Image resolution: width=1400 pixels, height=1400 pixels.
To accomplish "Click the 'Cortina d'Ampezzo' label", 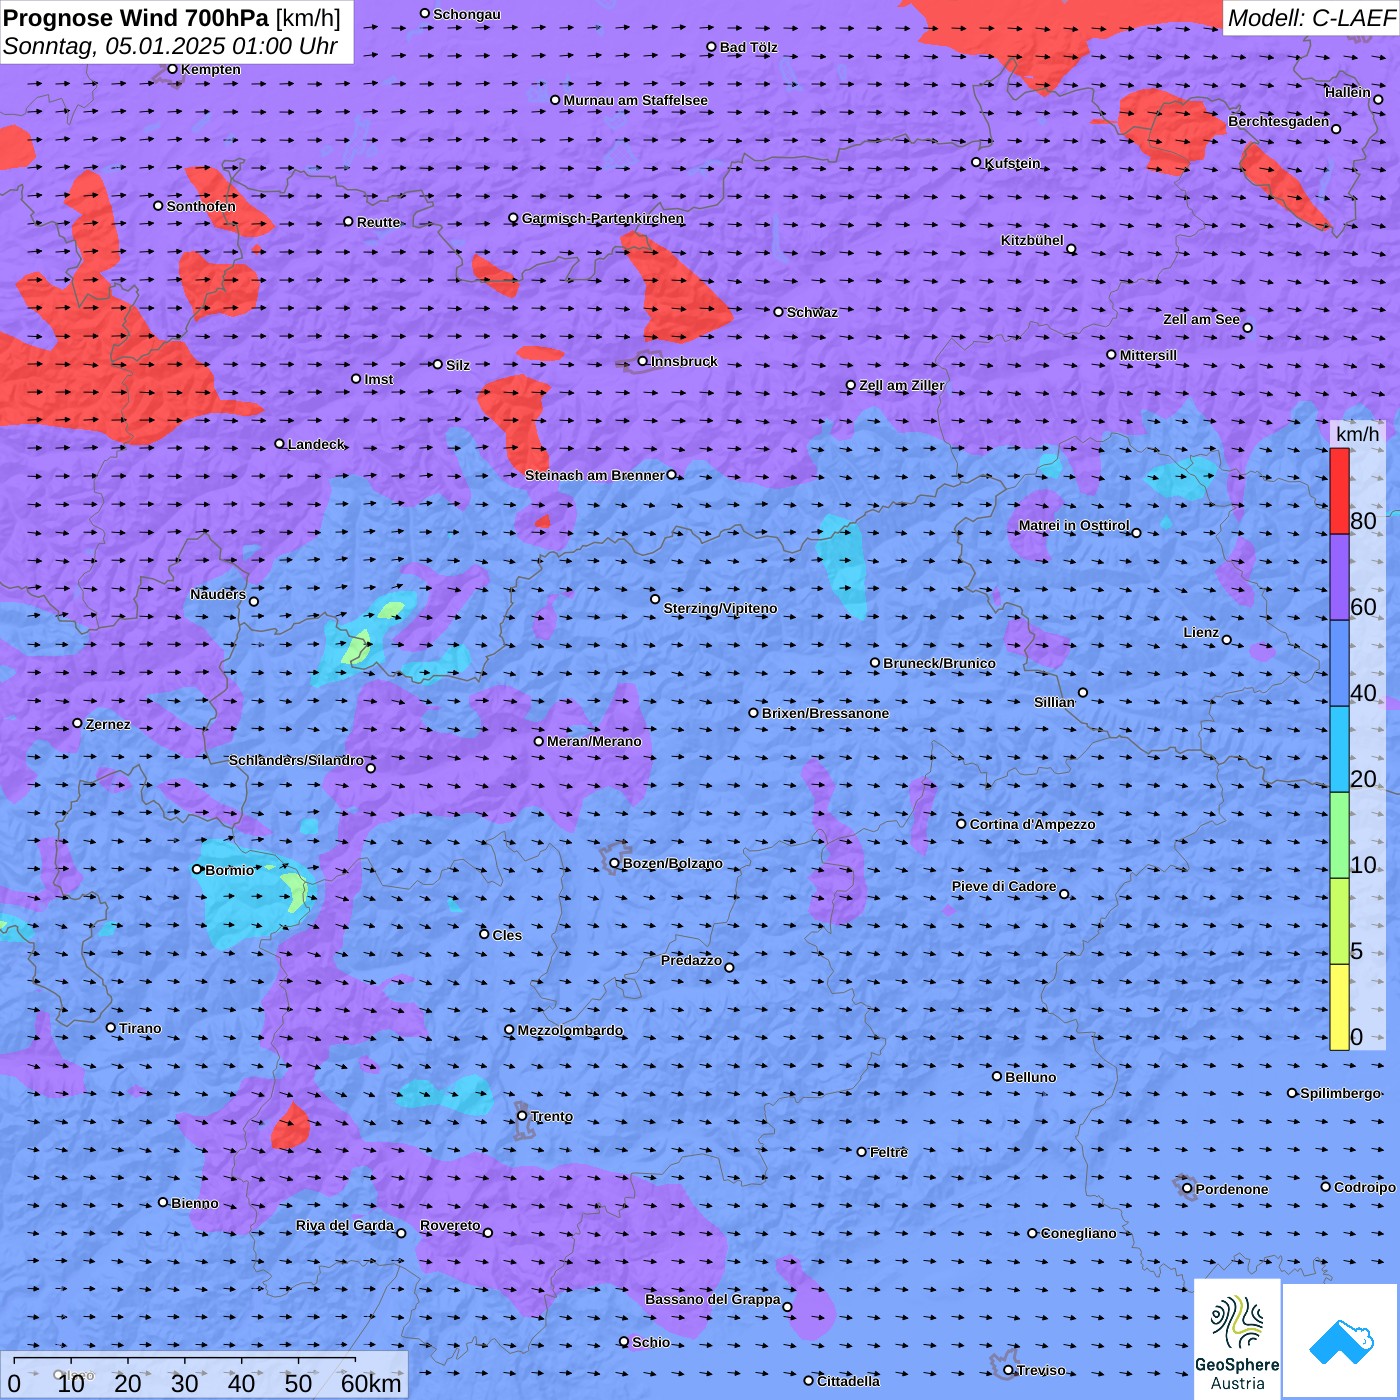I will 1032,824.
